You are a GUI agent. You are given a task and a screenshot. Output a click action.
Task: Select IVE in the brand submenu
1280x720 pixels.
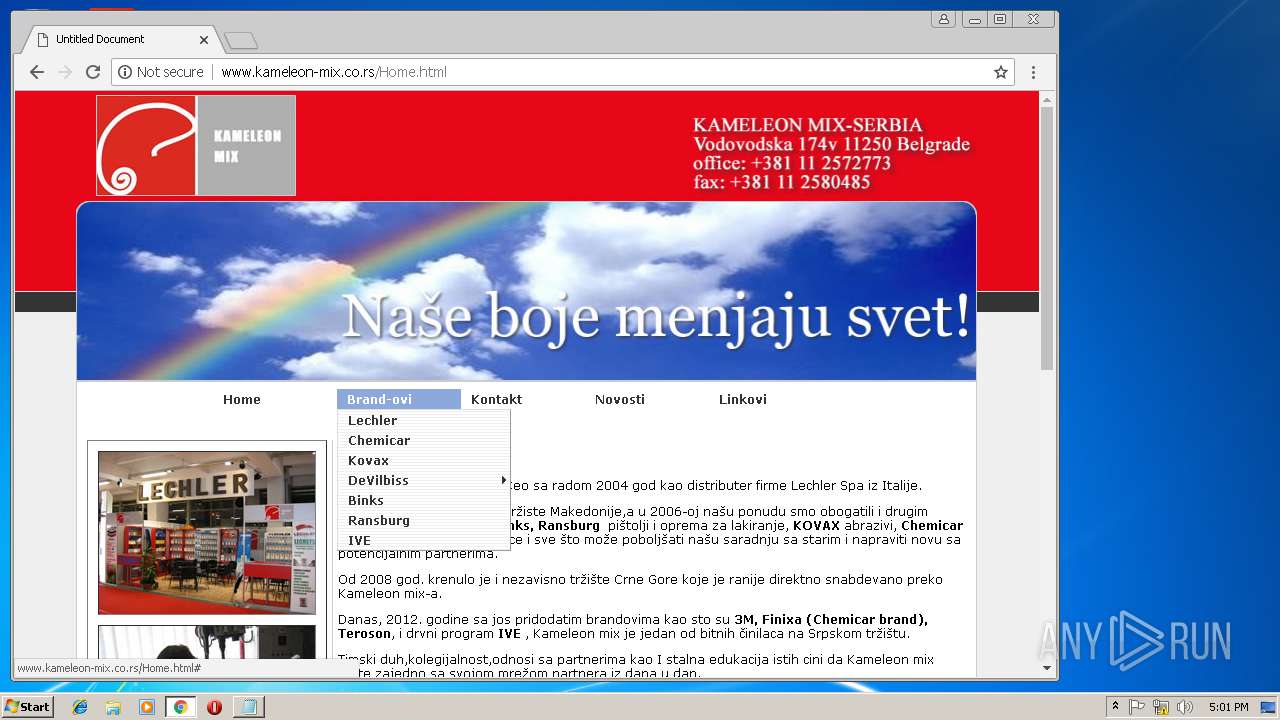point(424,540)
